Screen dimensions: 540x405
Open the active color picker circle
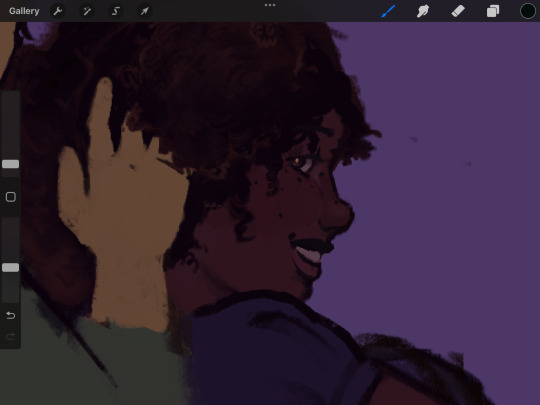pyautogui.click(x=528, y=11)
